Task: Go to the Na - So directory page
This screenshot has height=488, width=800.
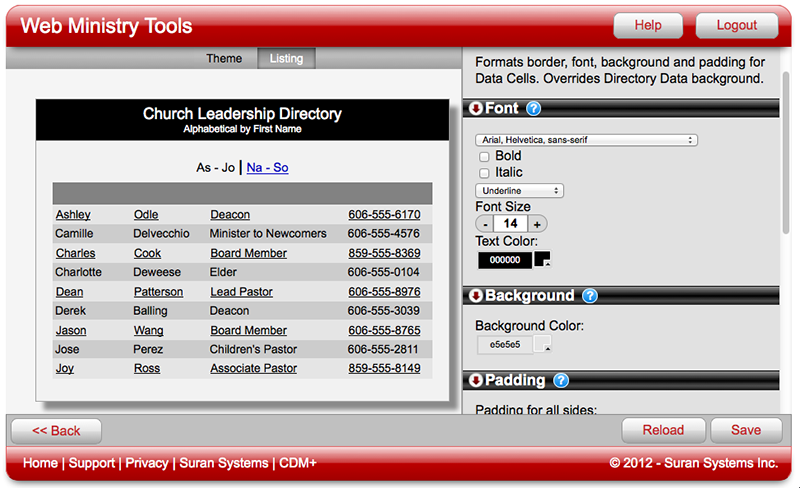Action: (x=267, y=168)
